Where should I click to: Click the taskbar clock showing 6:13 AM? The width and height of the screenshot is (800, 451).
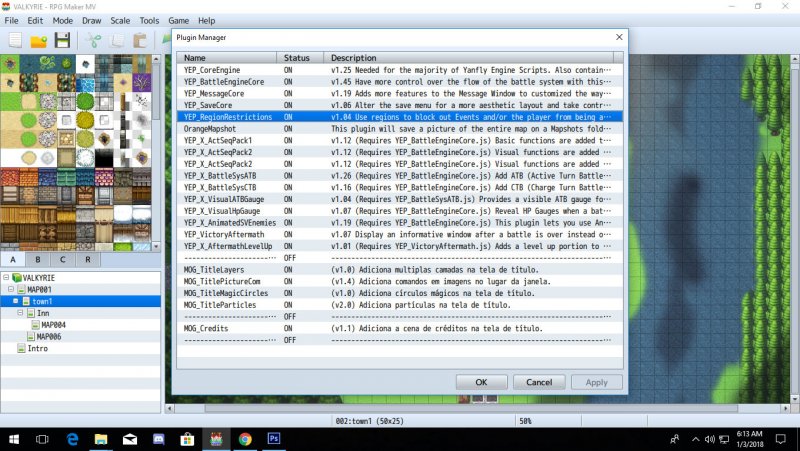pos(749,439)
